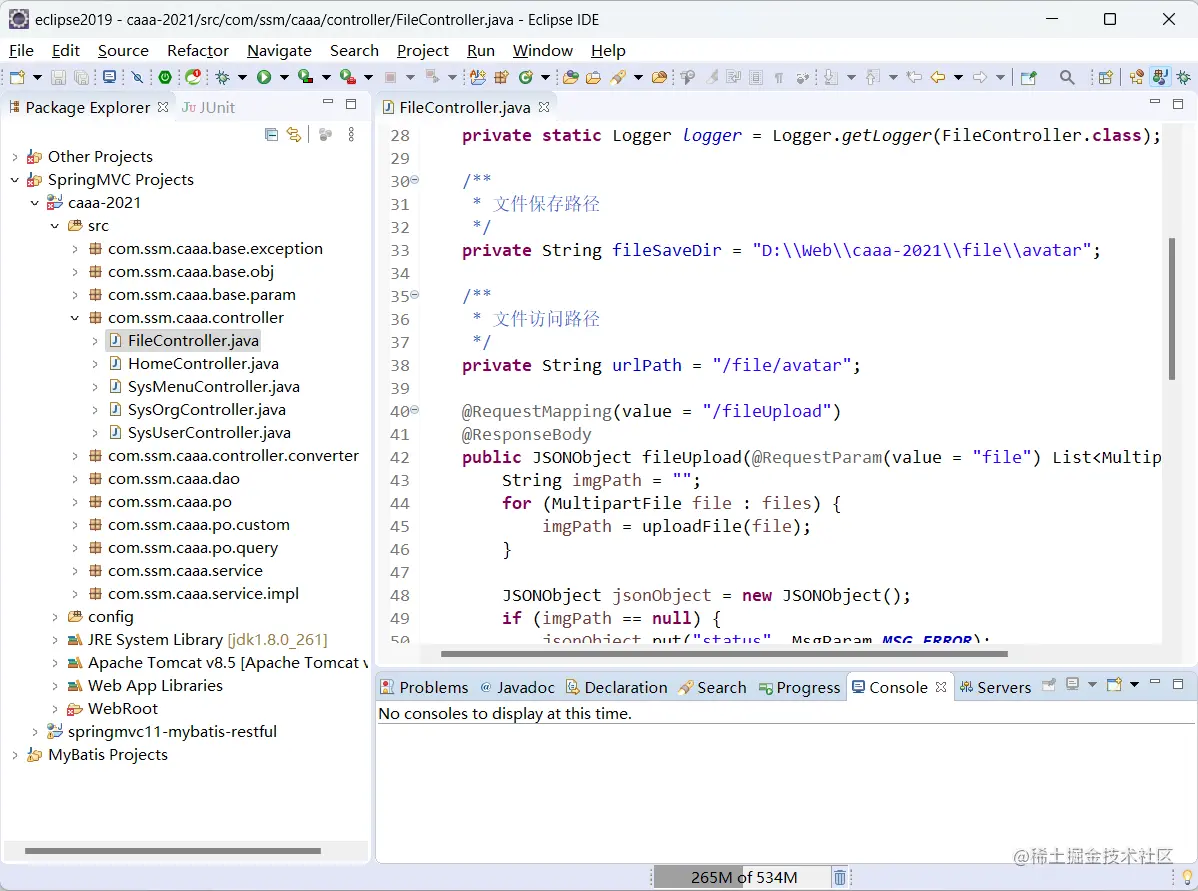Click the yellow Back navigation arrow
Image resolution: width=1198 pixels, height=891 pixels.
pyautogui.click(x=937, y=77)
